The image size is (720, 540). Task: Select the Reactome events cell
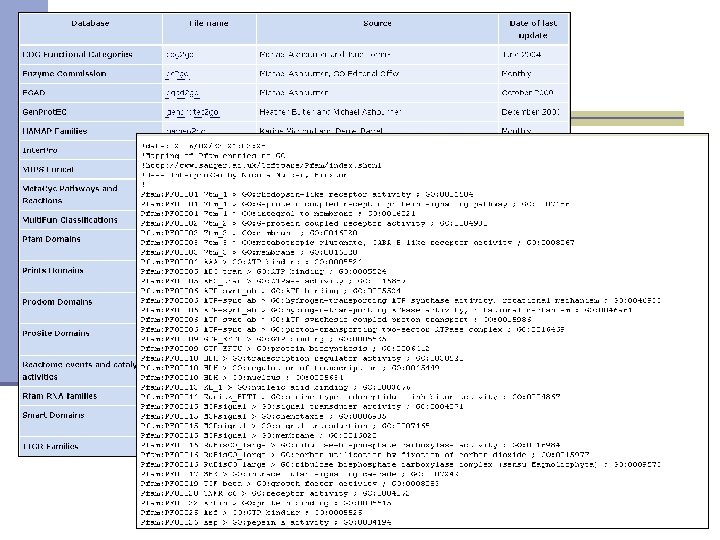click(79, 371)
